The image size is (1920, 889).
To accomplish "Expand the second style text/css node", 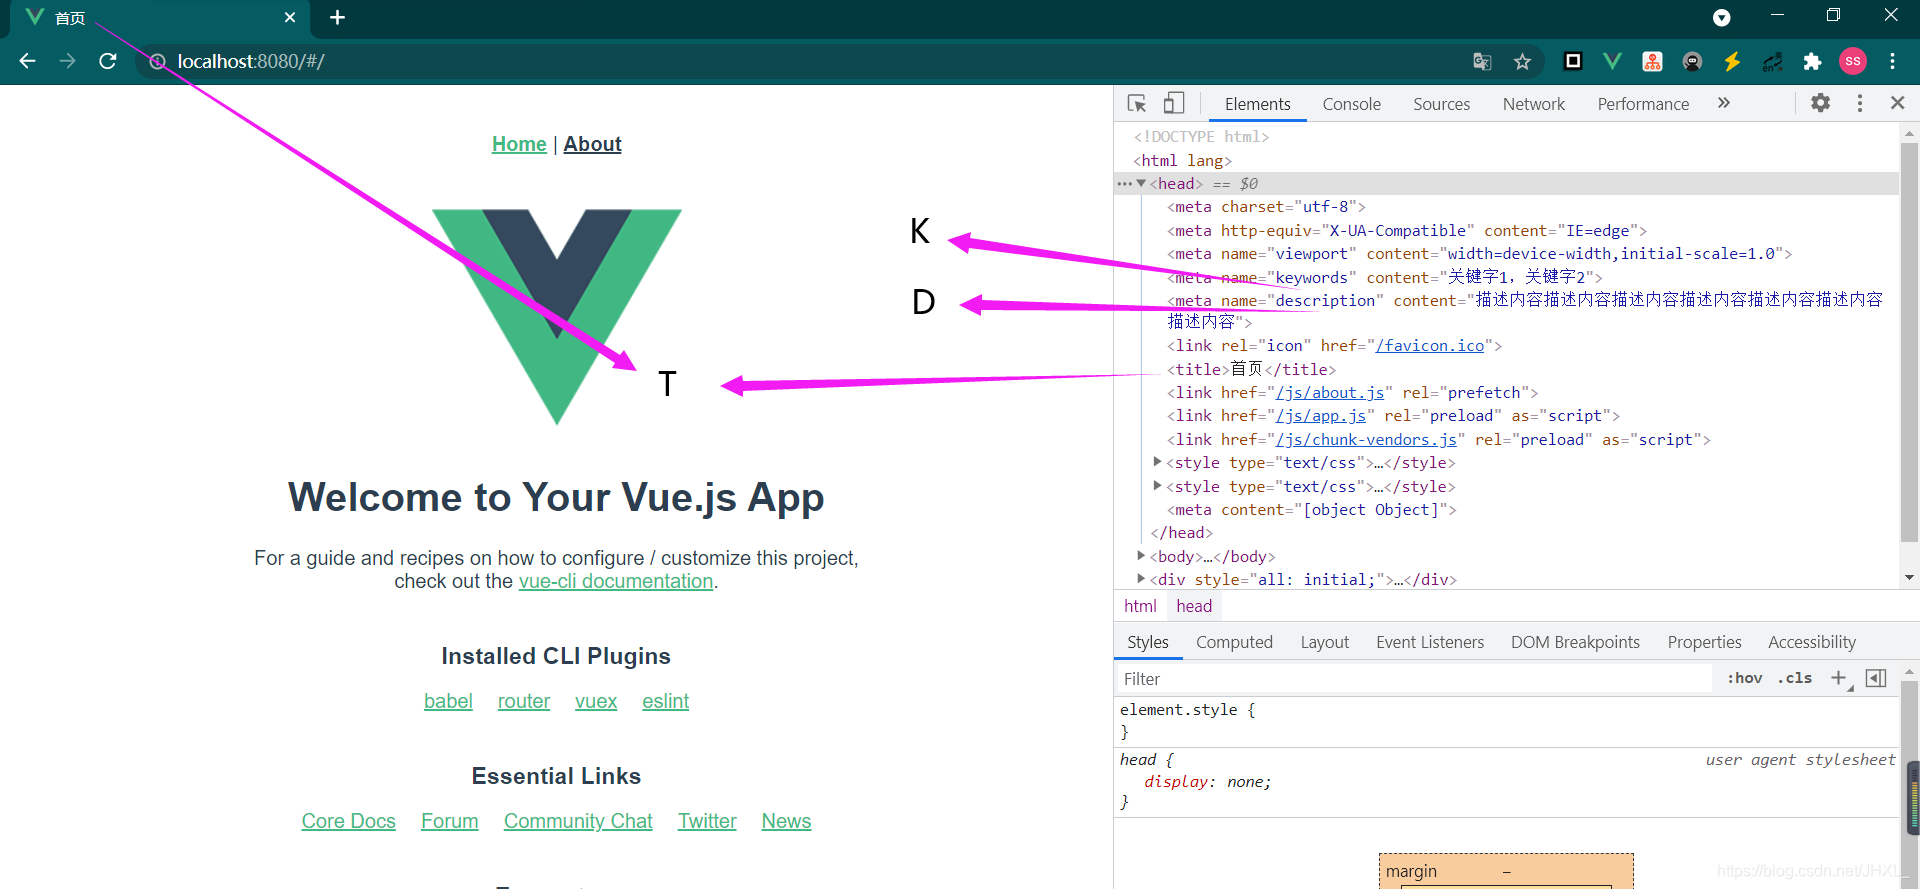I will [1158, 486].
